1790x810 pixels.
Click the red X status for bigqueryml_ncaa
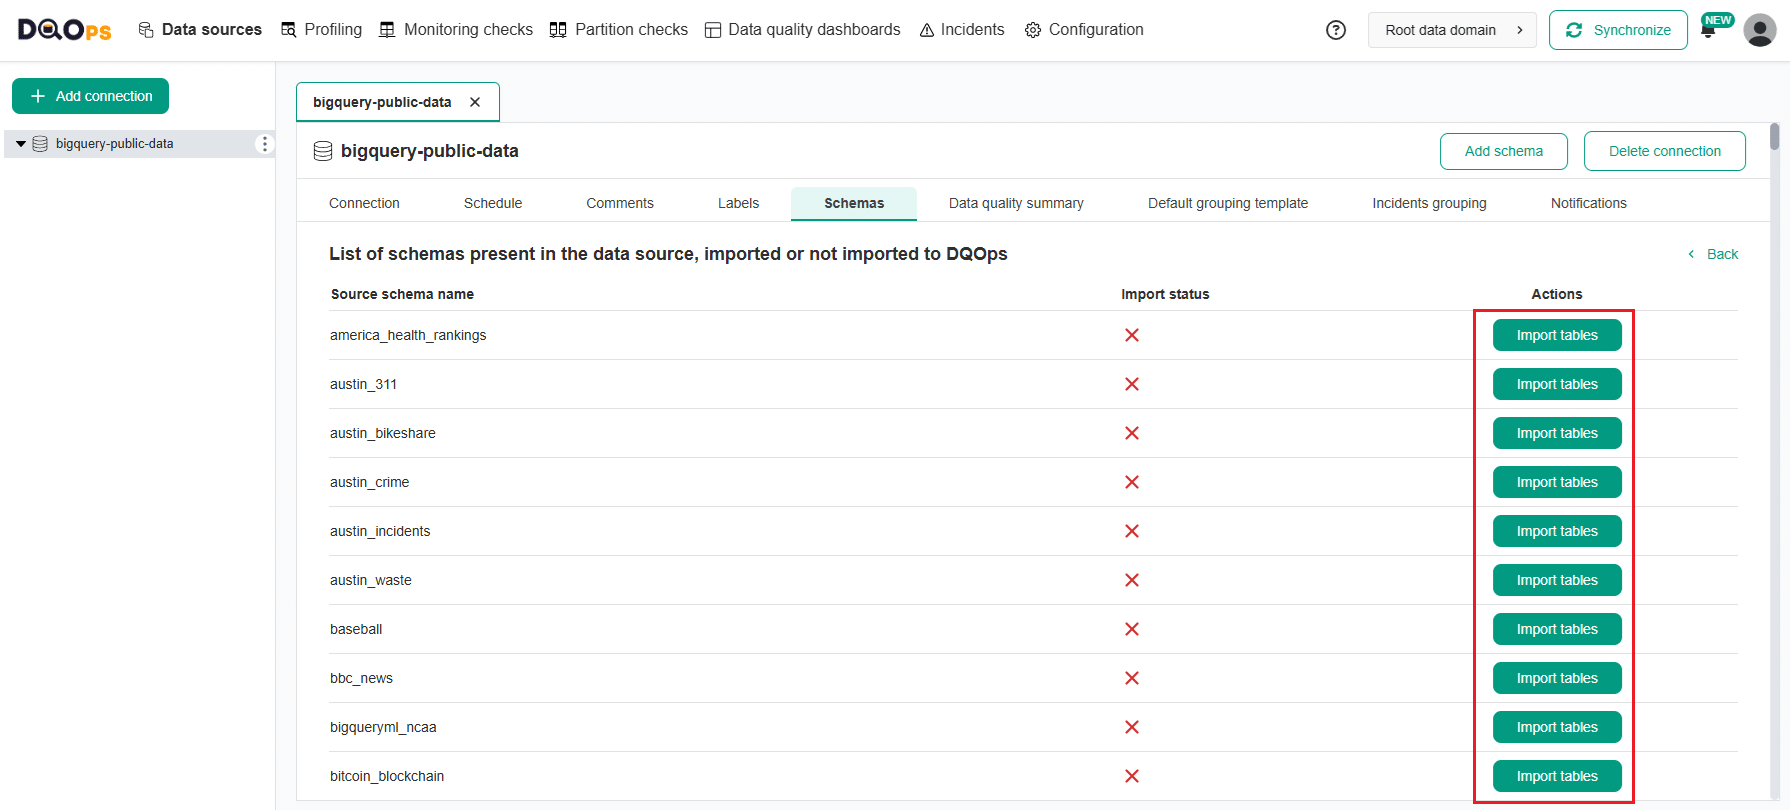(x=1132, y=727)
